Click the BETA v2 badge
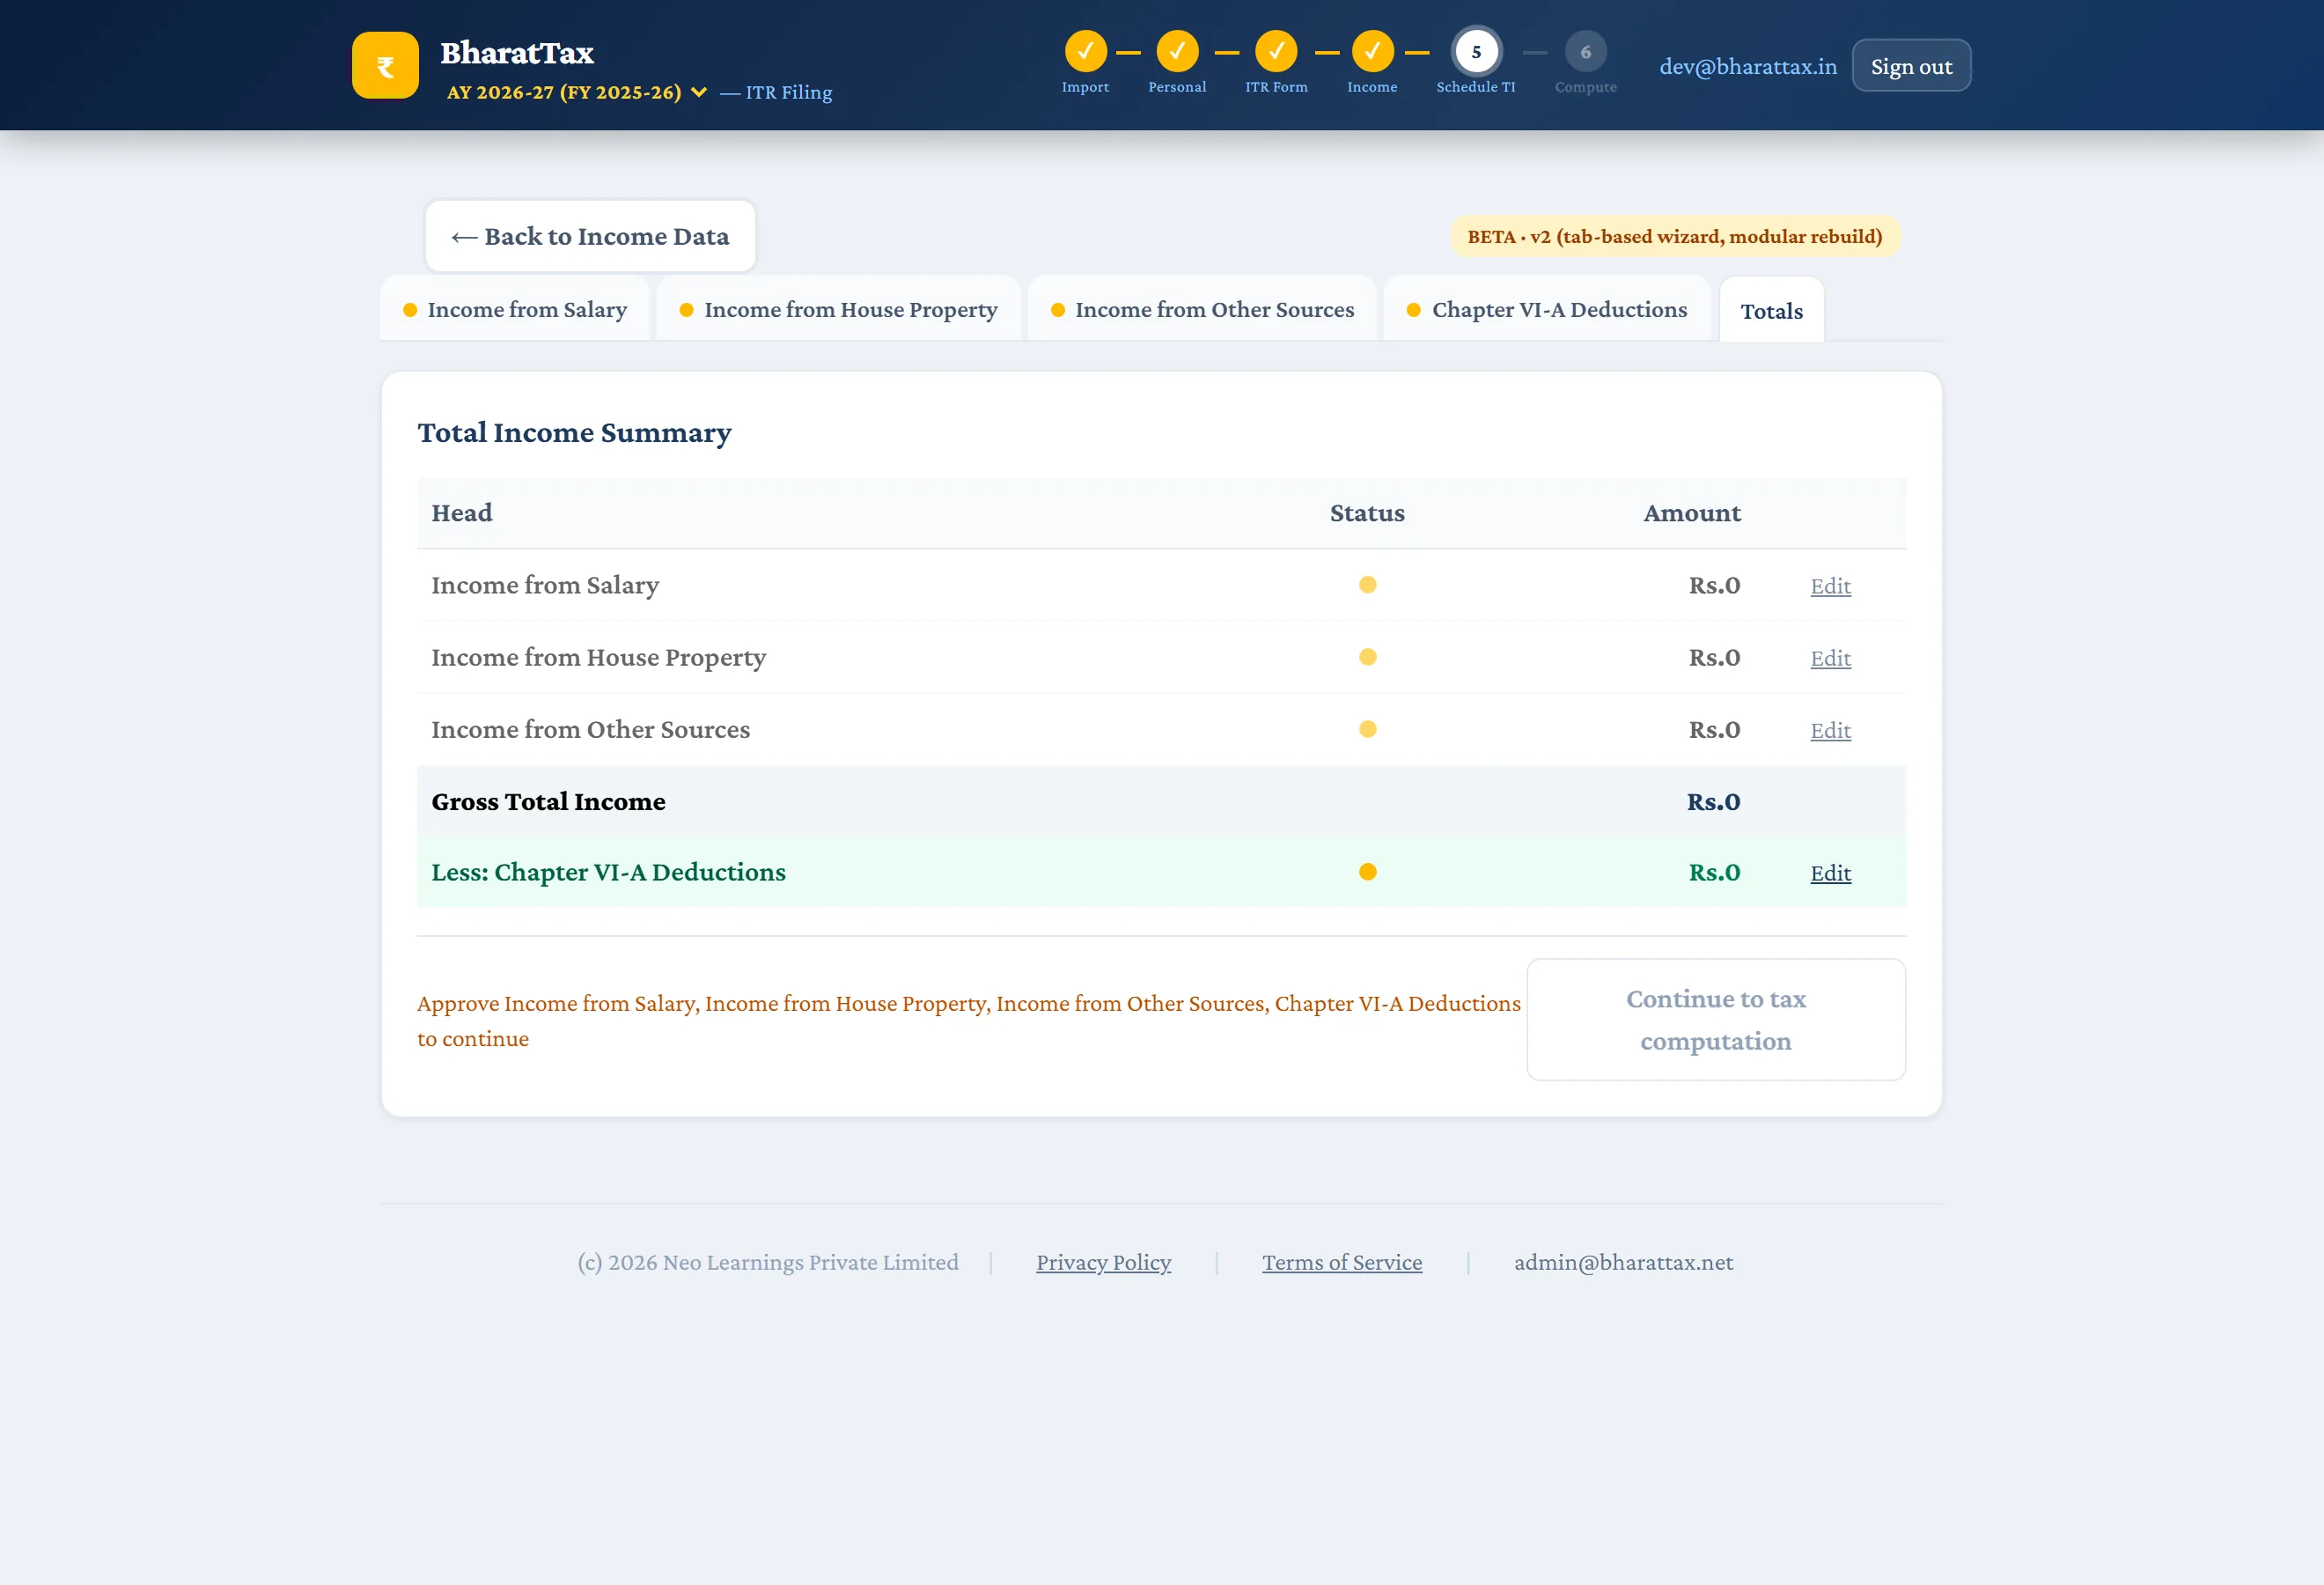The height and width of the screenshot is (1585, 2324). 1675,236
